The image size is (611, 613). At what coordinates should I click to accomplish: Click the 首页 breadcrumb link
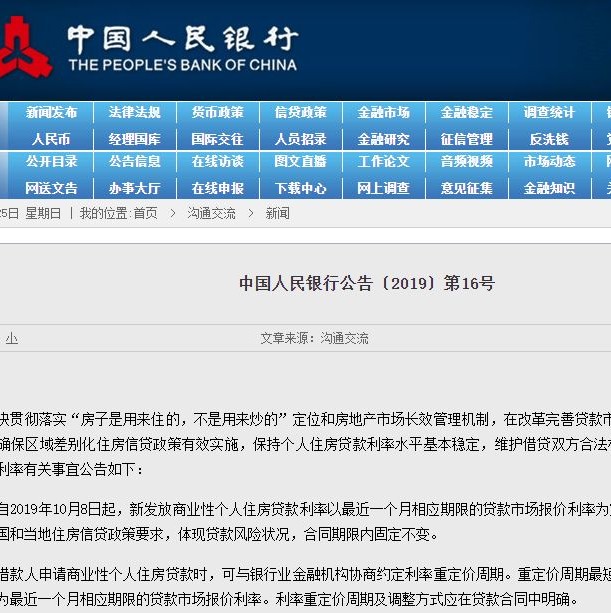pyautogui.click(x=145, y=213)
